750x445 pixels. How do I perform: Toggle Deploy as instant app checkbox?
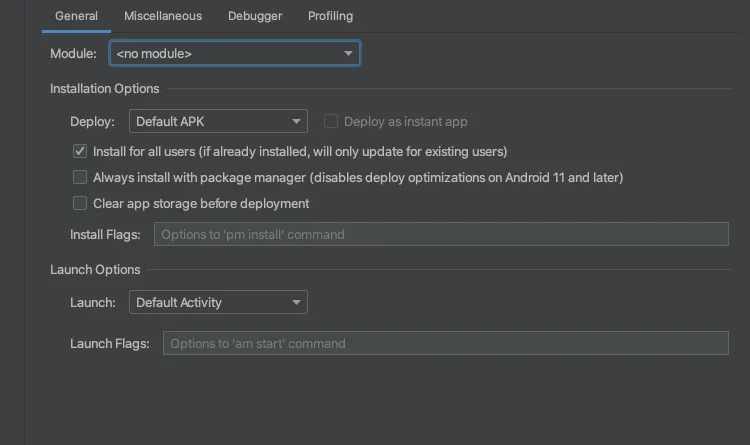pos(331,122)
